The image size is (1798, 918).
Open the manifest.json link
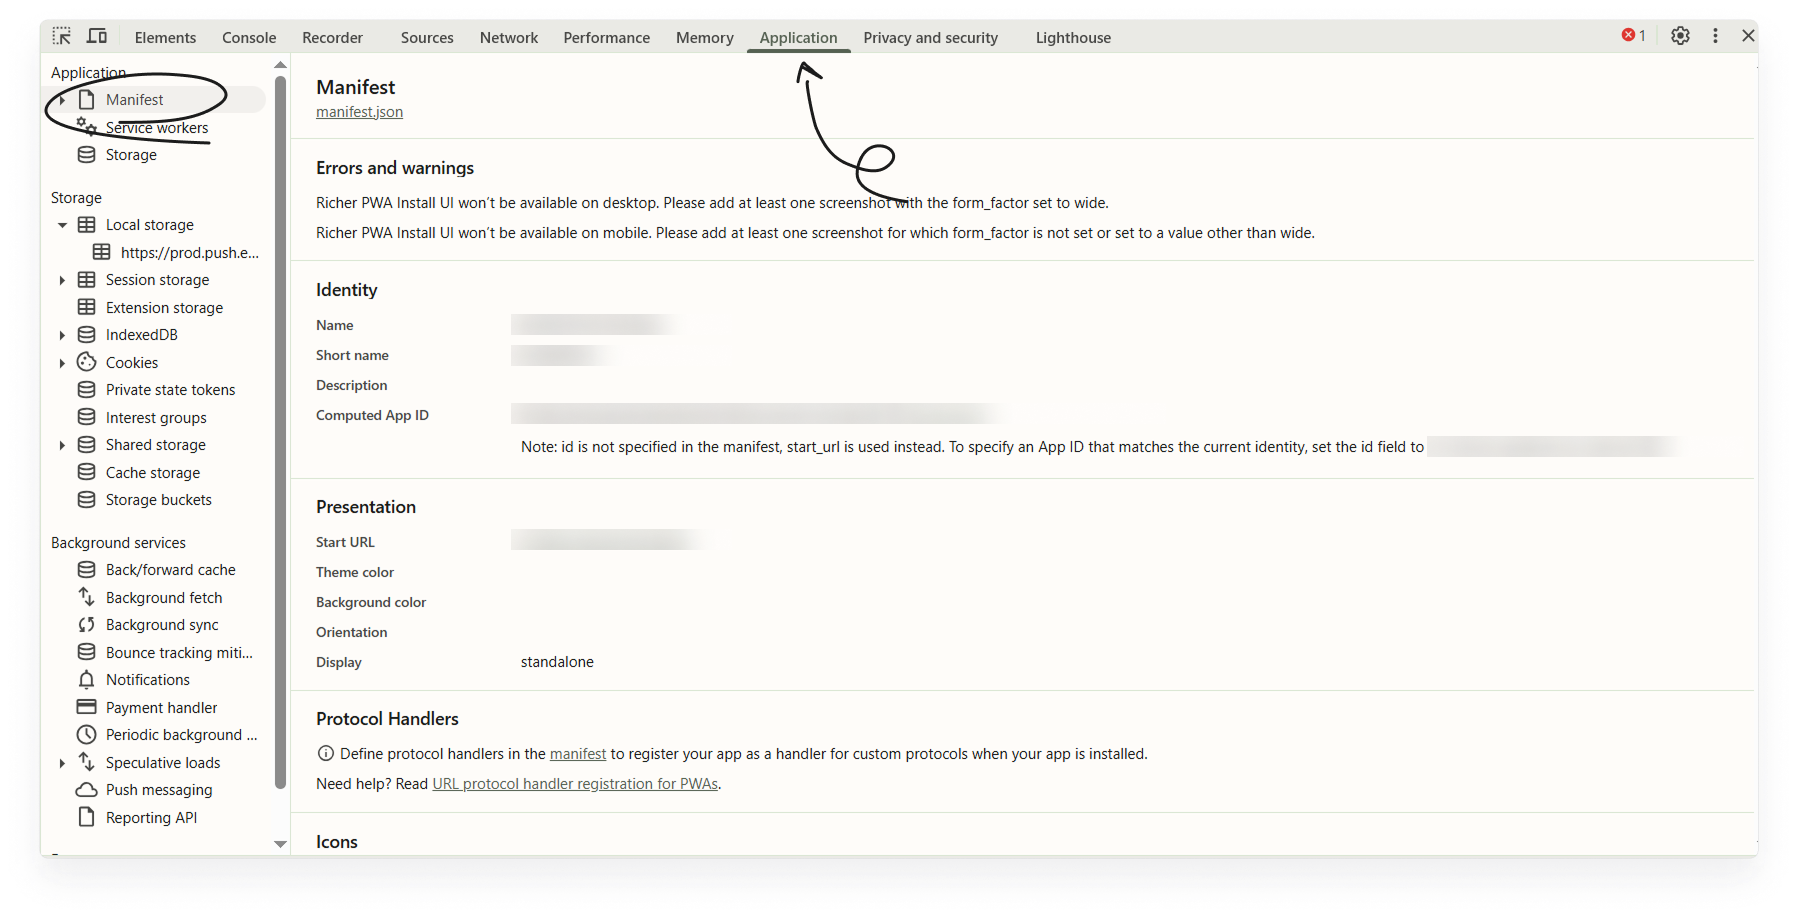pos(359,112)
